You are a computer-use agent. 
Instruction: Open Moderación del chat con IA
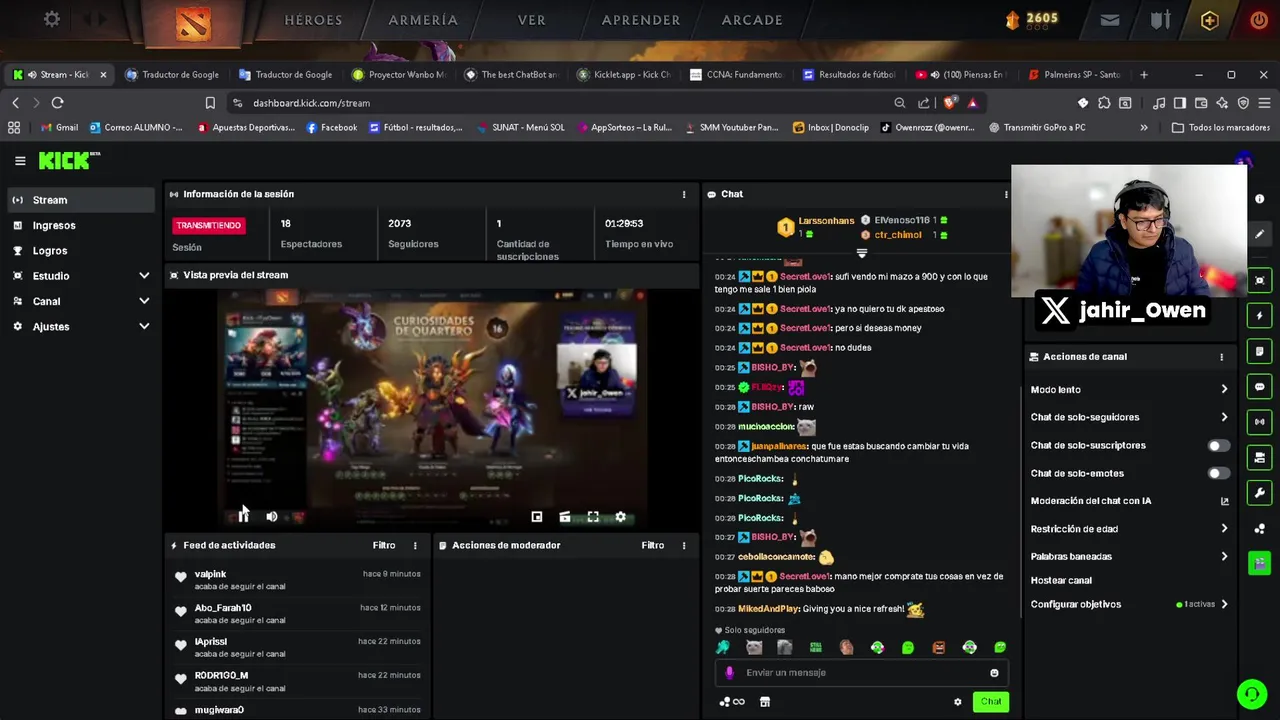pyautogui.click(x=1130, y=501)
